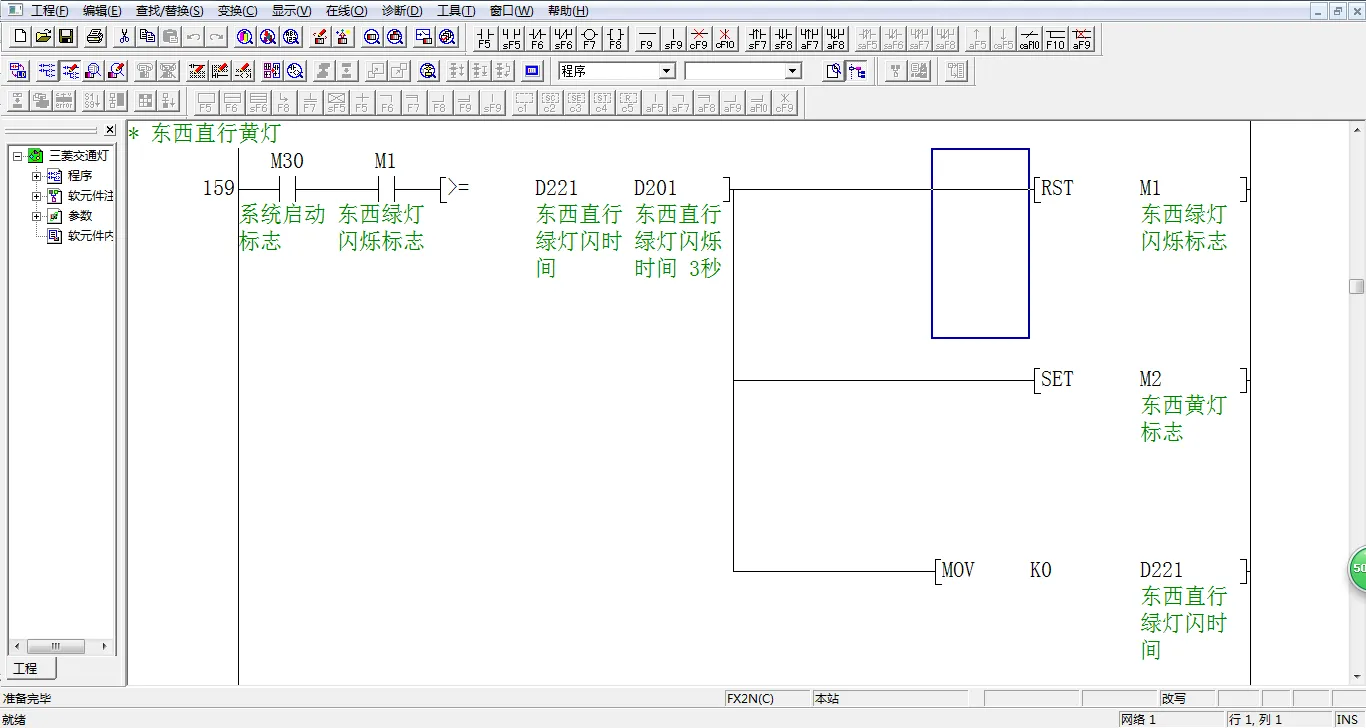Image resolution: width=1366 pixels, height=728 pixels.
Task: Click the D201 operand
Action: point(655,188)
